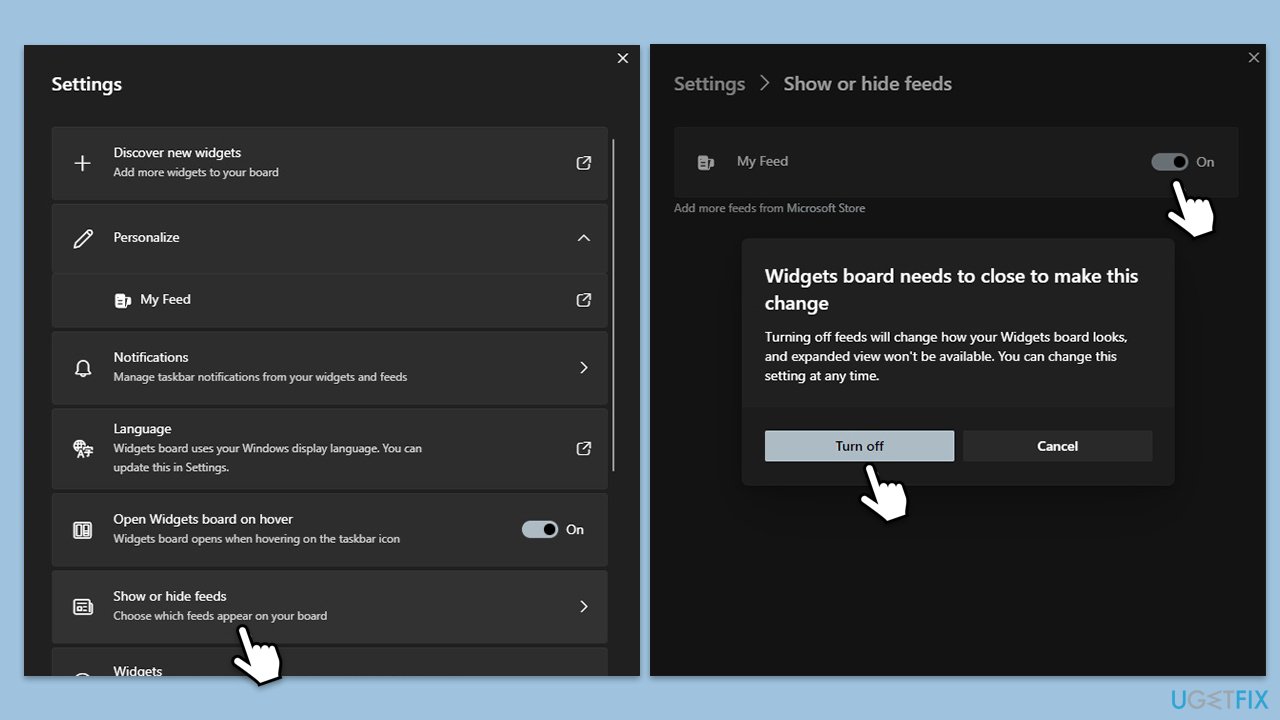Collapse the Personalize section chevron
This screenshot has width=1280, height=720.
584,238
